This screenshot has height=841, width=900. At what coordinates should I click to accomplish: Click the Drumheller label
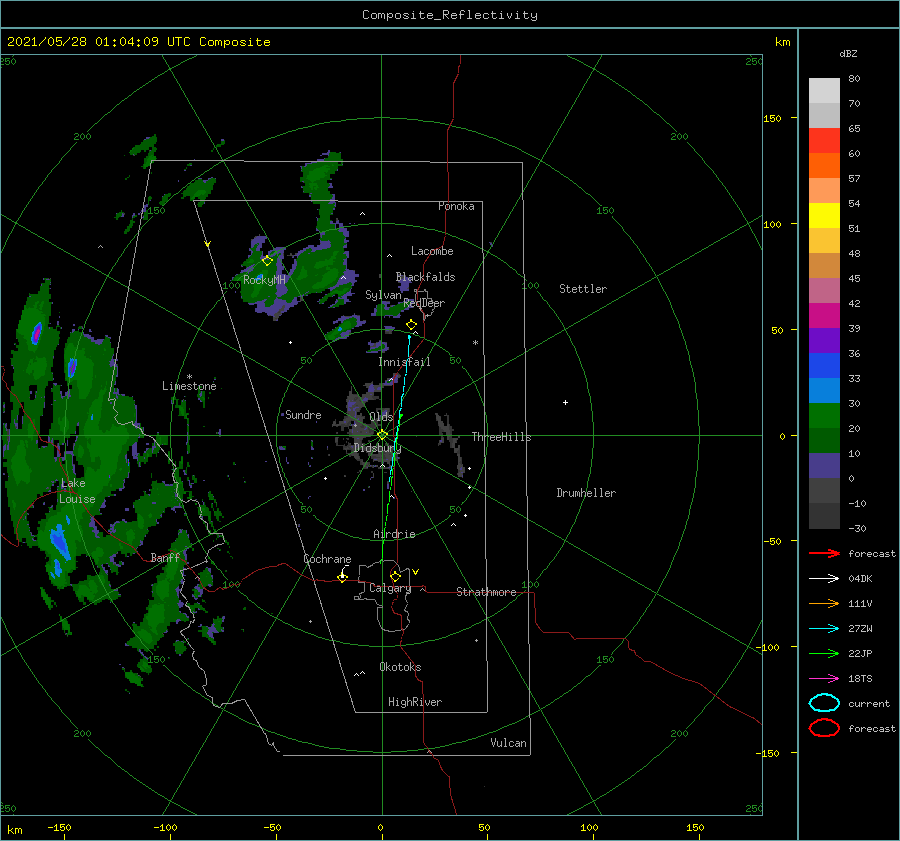tap(586, 493)
